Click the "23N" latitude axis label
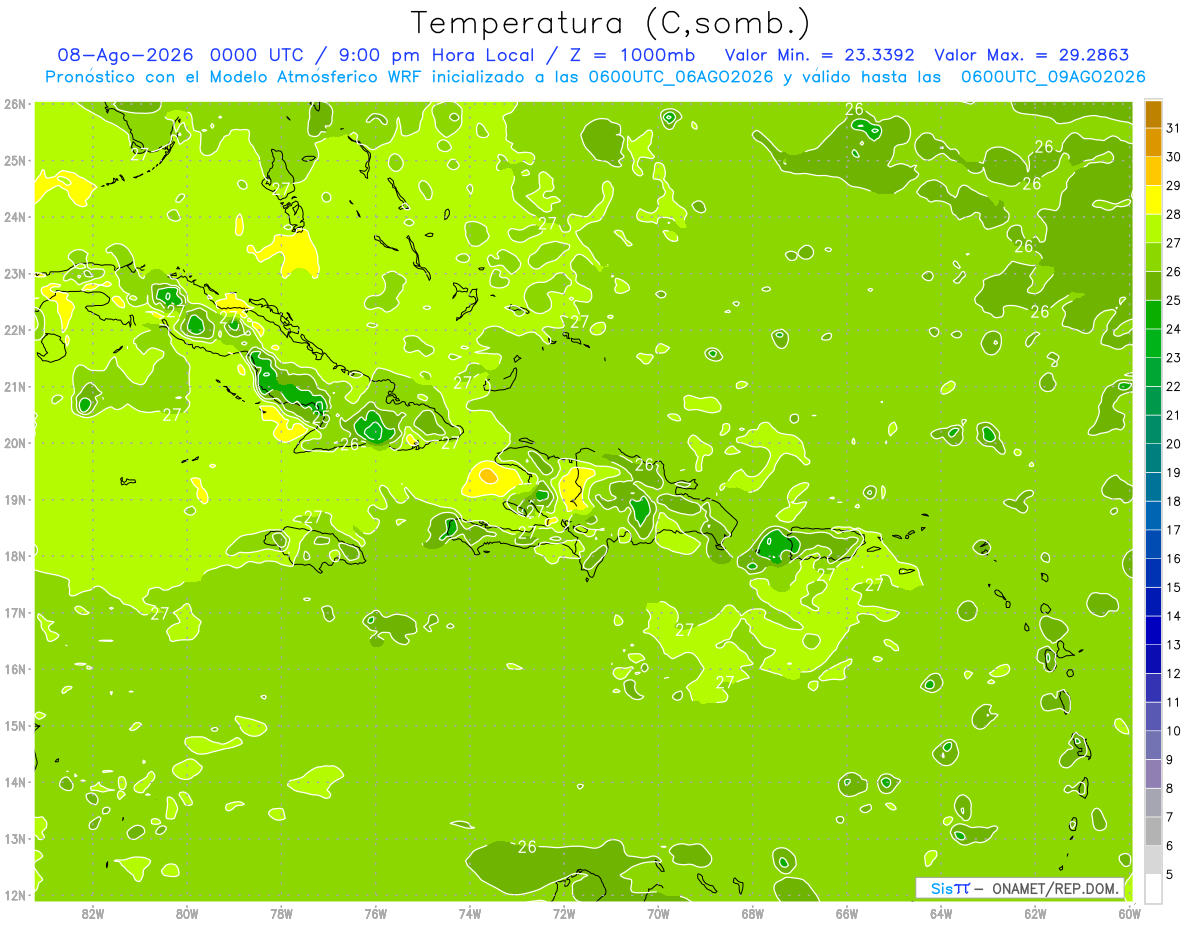Viewport: 1200px width, 927px height. (14, 273)
